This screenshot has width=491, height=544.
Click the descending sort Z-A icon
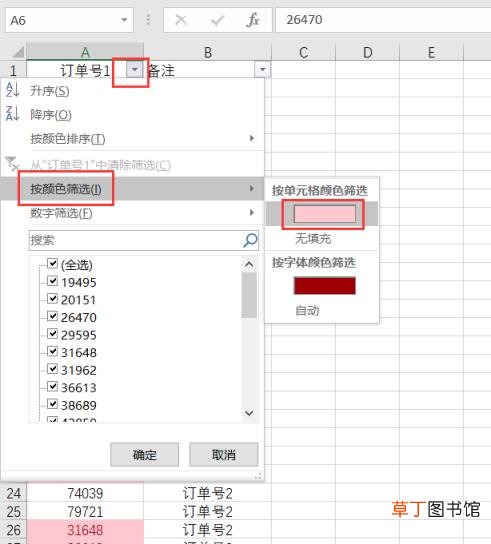[12, 114]
